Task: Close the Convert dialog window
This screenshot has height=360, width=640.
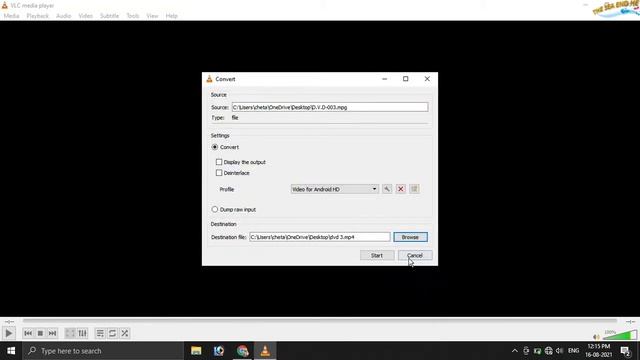Action: pyautogui.click(x=427, y=79)
